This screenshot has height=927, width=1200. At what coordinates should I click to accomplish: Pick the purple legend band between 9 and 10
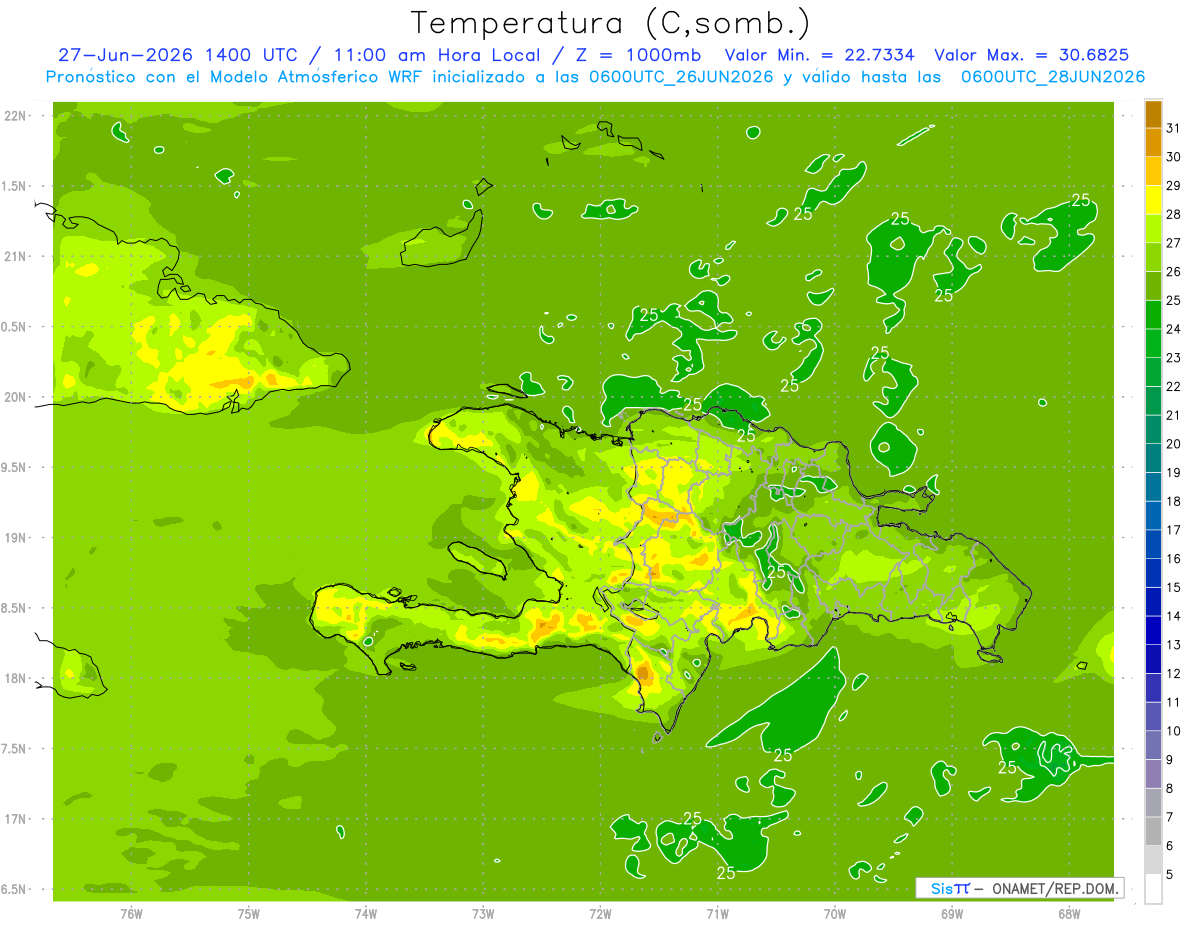point(1153,746)
